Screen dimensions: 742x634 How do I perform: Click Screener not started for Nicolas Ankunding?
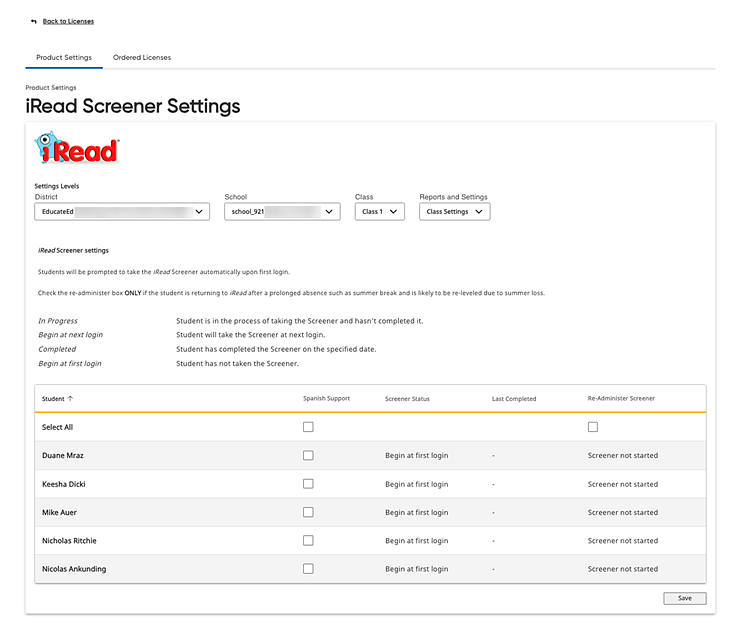pyautogui.click(x=623, y=569)
